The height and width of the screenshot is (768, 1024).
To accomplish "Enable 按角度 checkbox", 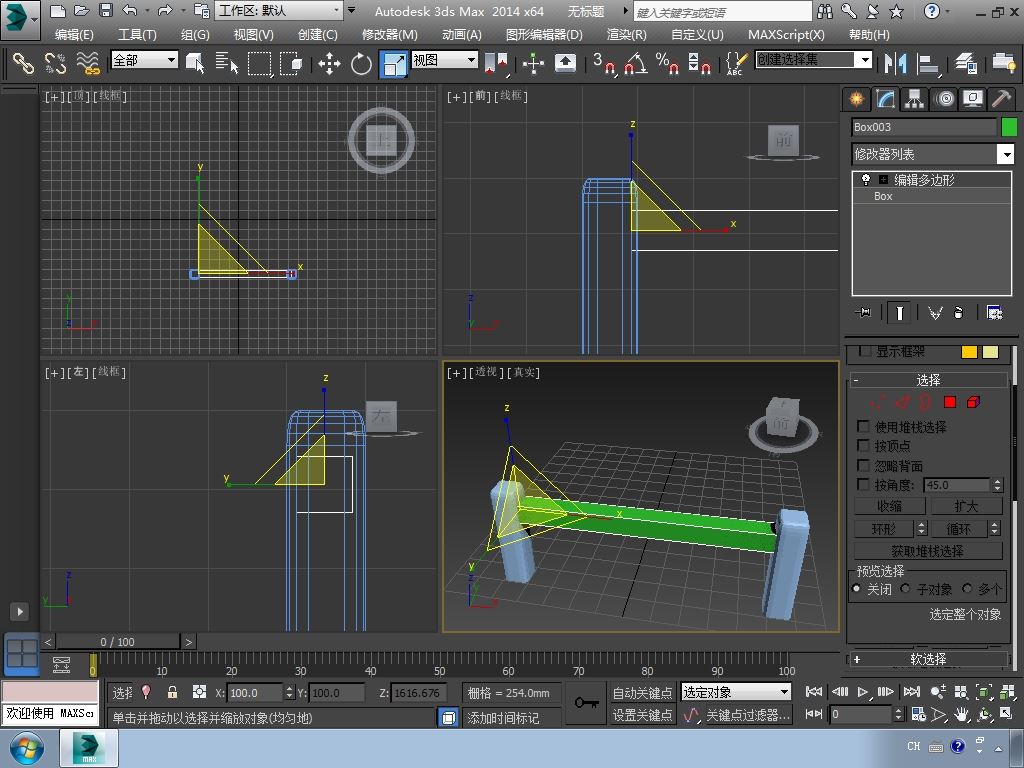I will pos(863,485).
